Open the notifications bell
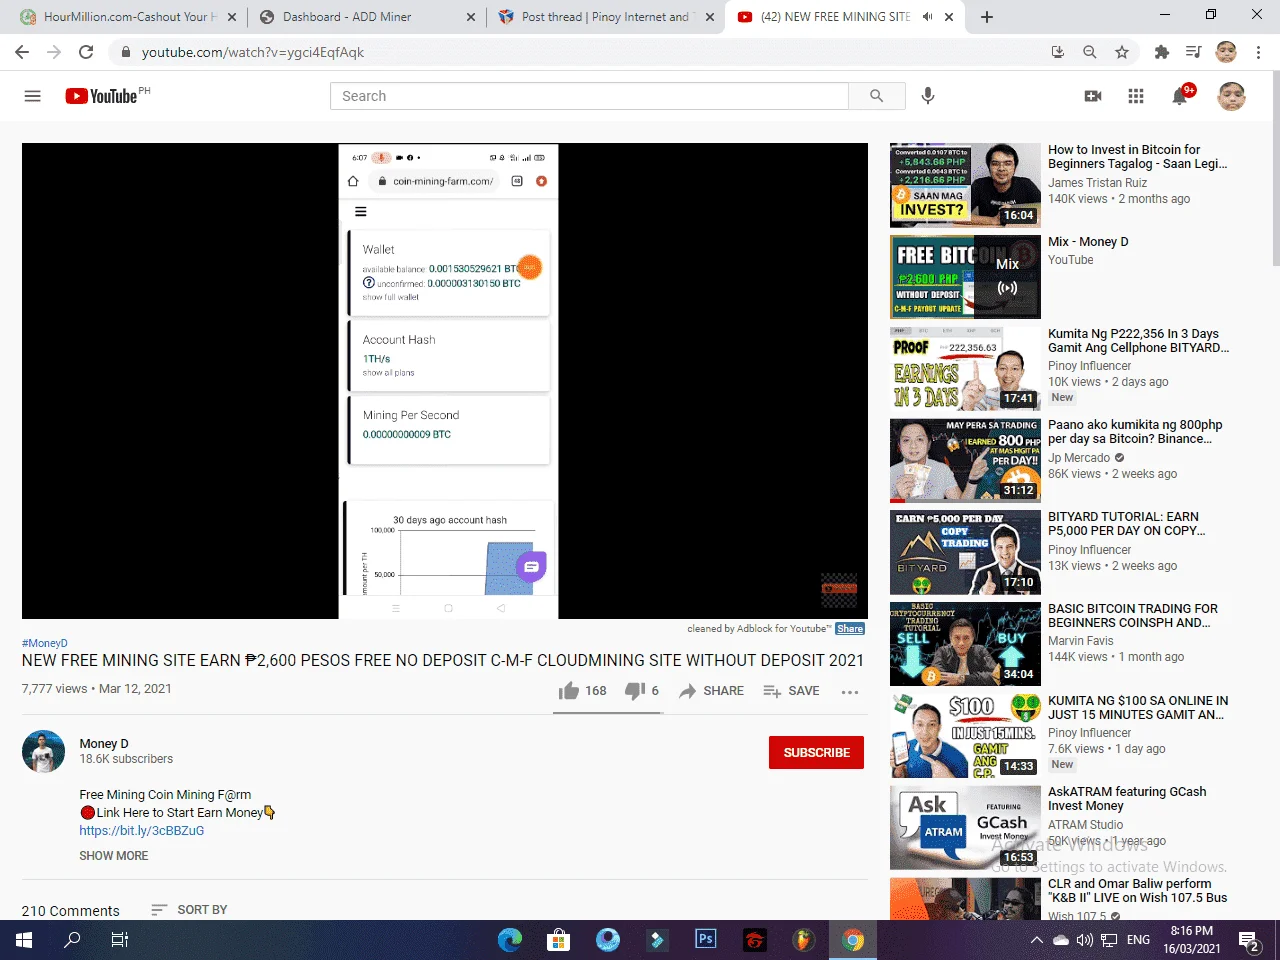This screenshot has width=1280, height=960. pyautogui.click(x=1180, y=96)
